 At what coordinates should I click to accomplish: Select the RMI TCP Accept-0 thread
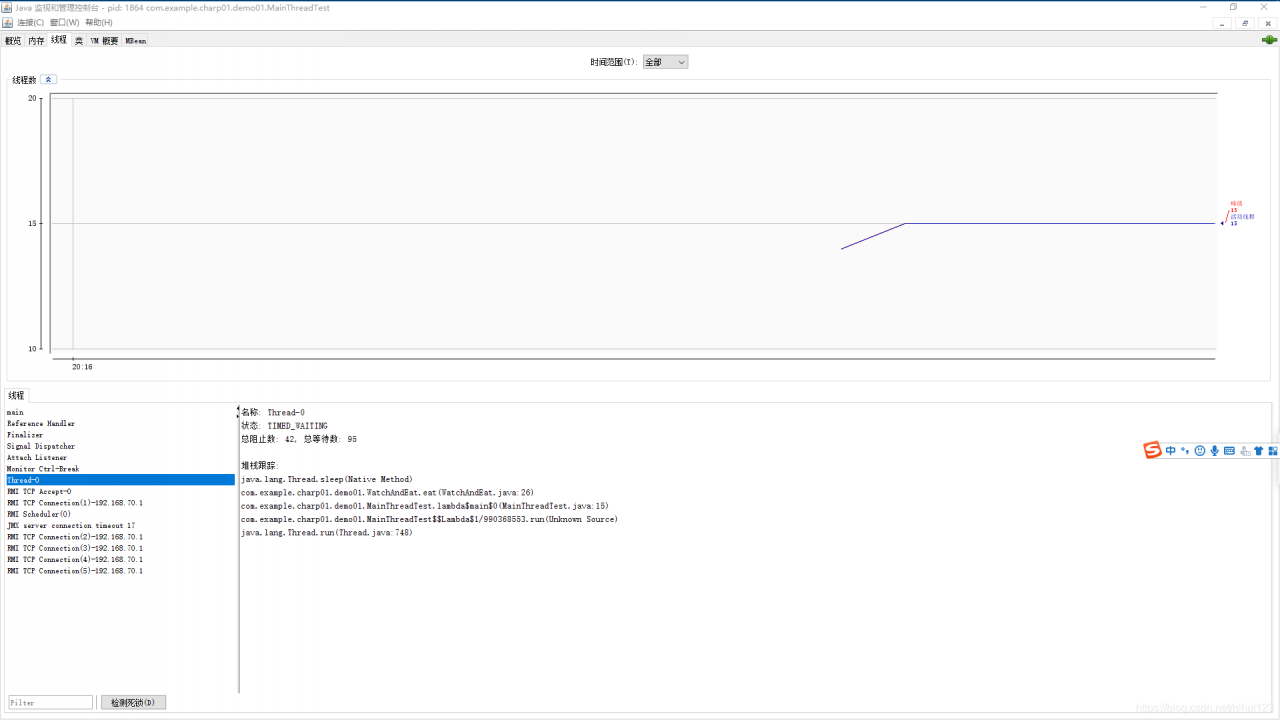pos(120,492)
